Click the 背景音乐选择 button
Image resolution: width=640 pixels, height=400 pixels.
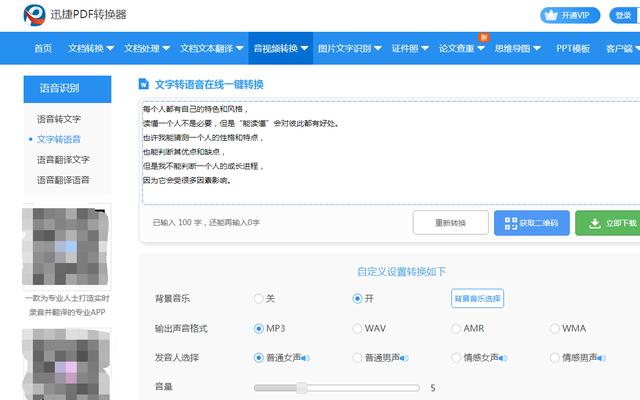[x=478, y=298]
